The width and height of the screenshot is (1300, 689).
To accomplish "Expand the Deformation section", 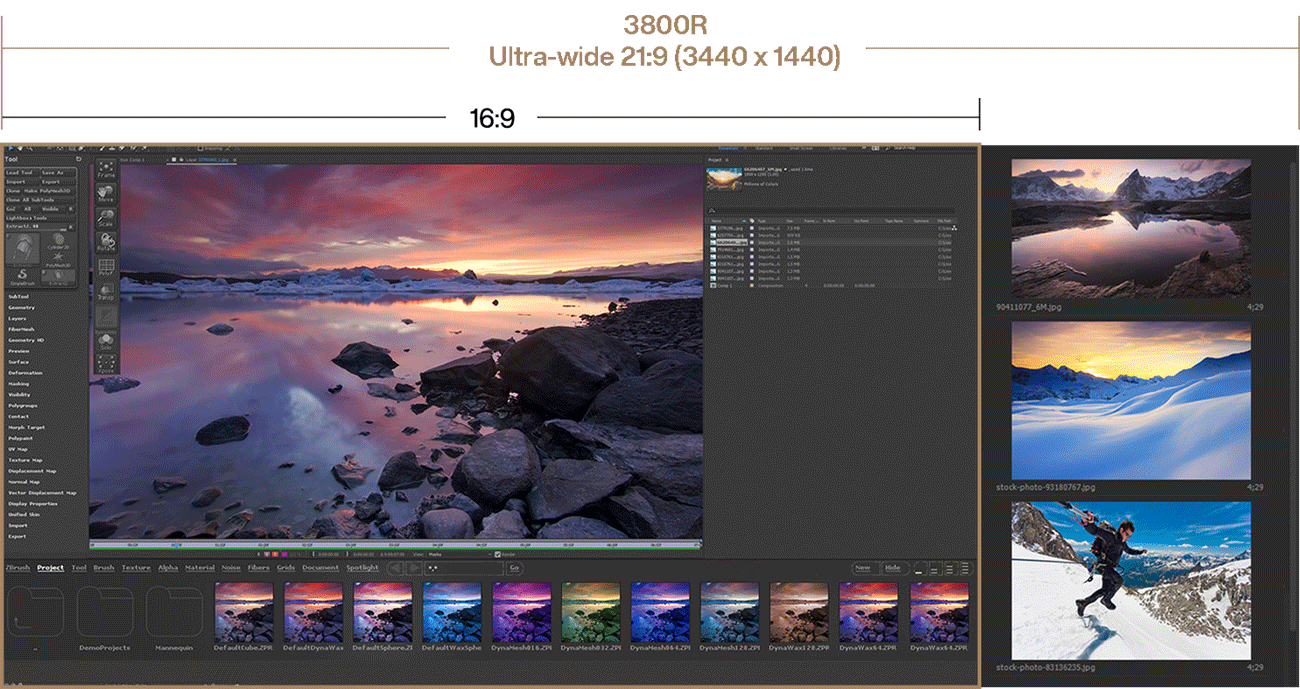I will (25, 373).
